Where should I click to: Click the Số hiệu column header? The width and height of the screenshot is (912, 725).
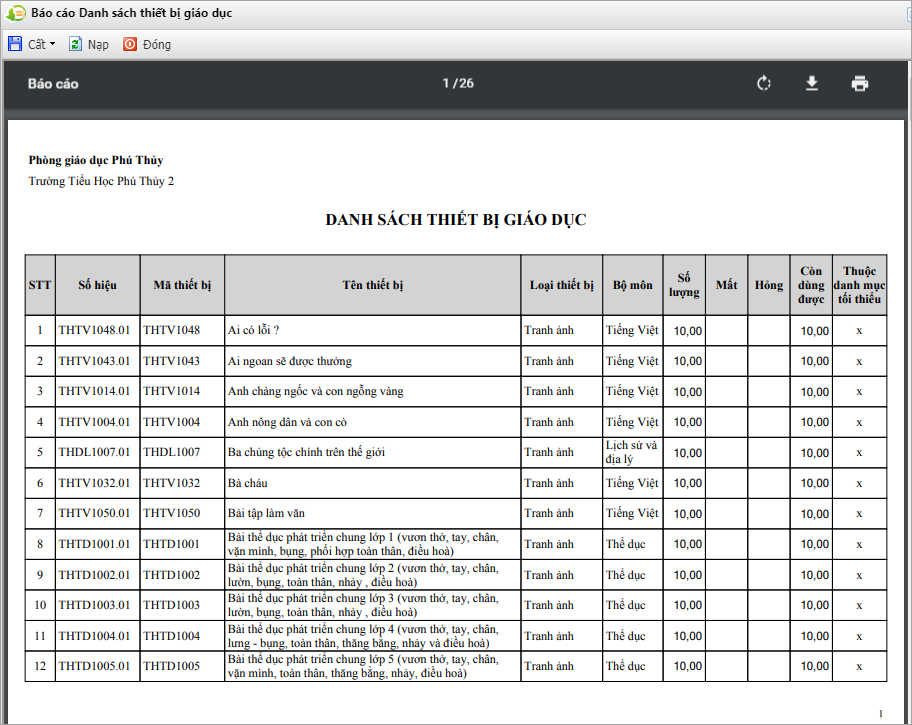(98, 285)
